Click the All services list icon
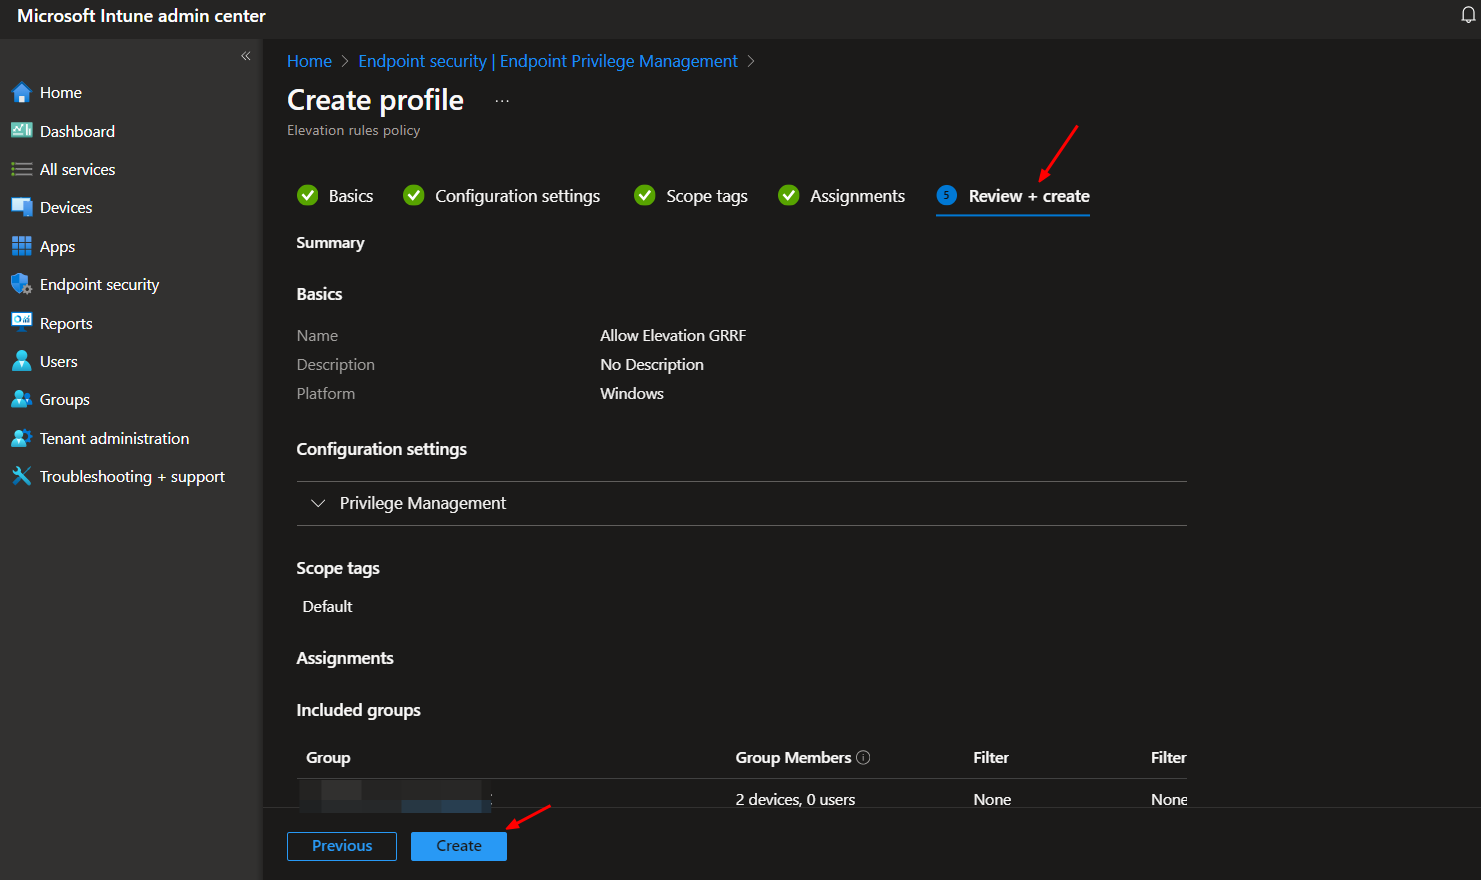The height and width of the screenshot is (880, 1481). [21, 169]
